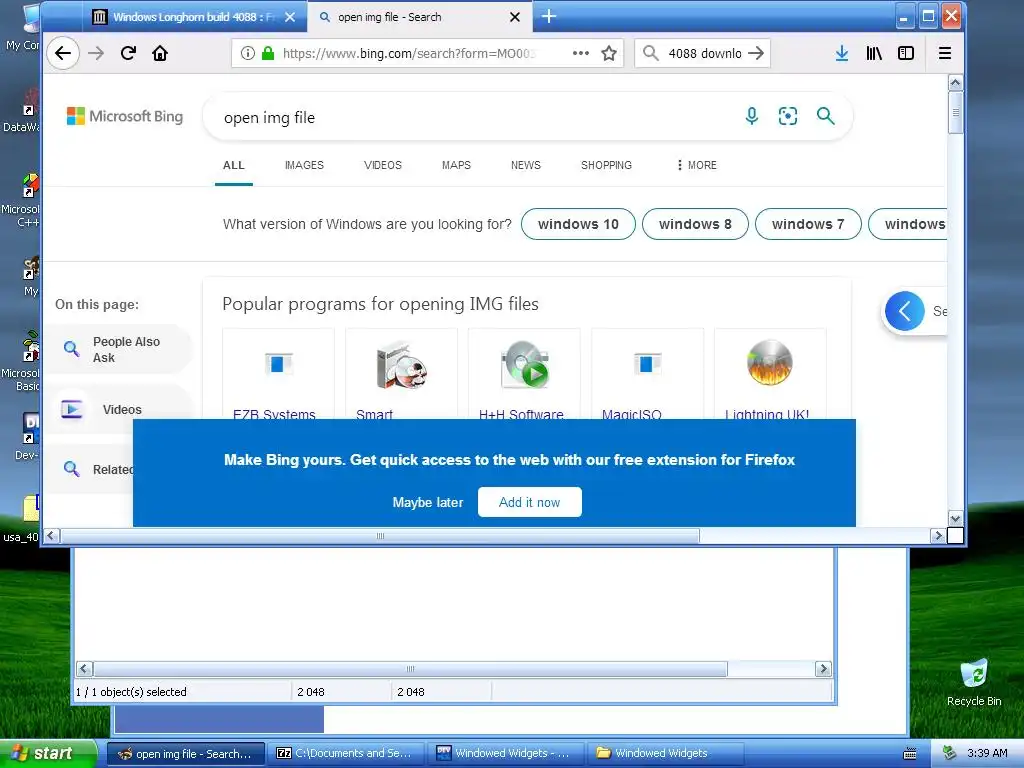1024x768 pixels.
Task: Bookmark this page with the star icon
Action: (x=609, y=53)
